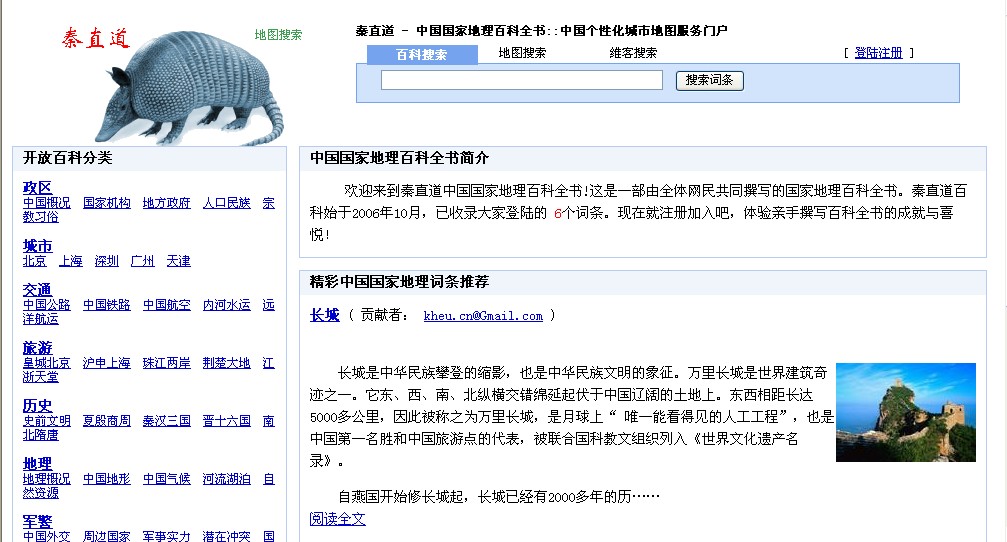Select the 百科搜索 tab
1007x542 pixels.
click(422, 55)
